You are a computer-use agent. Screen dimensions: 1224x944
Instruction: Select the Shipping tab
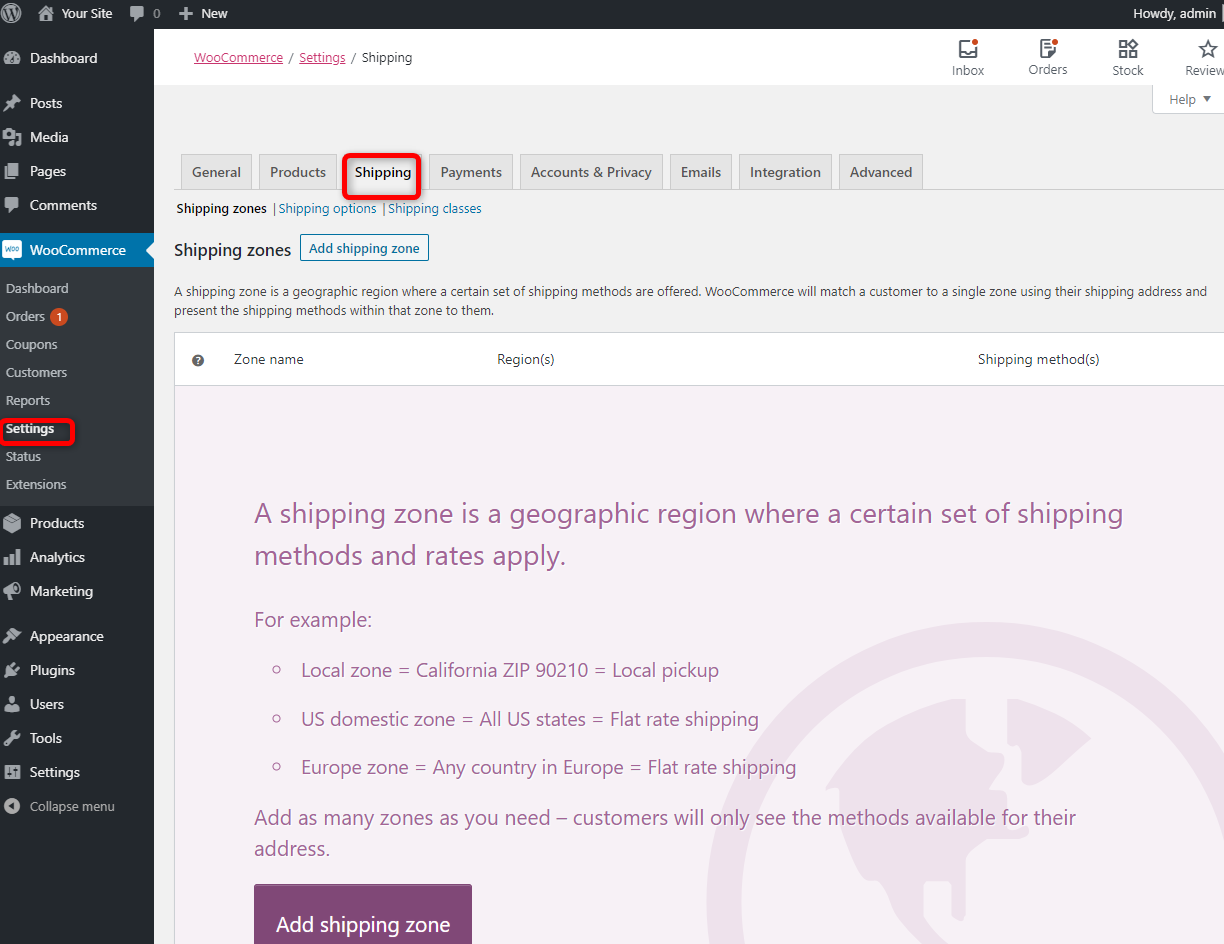[383, 172]
